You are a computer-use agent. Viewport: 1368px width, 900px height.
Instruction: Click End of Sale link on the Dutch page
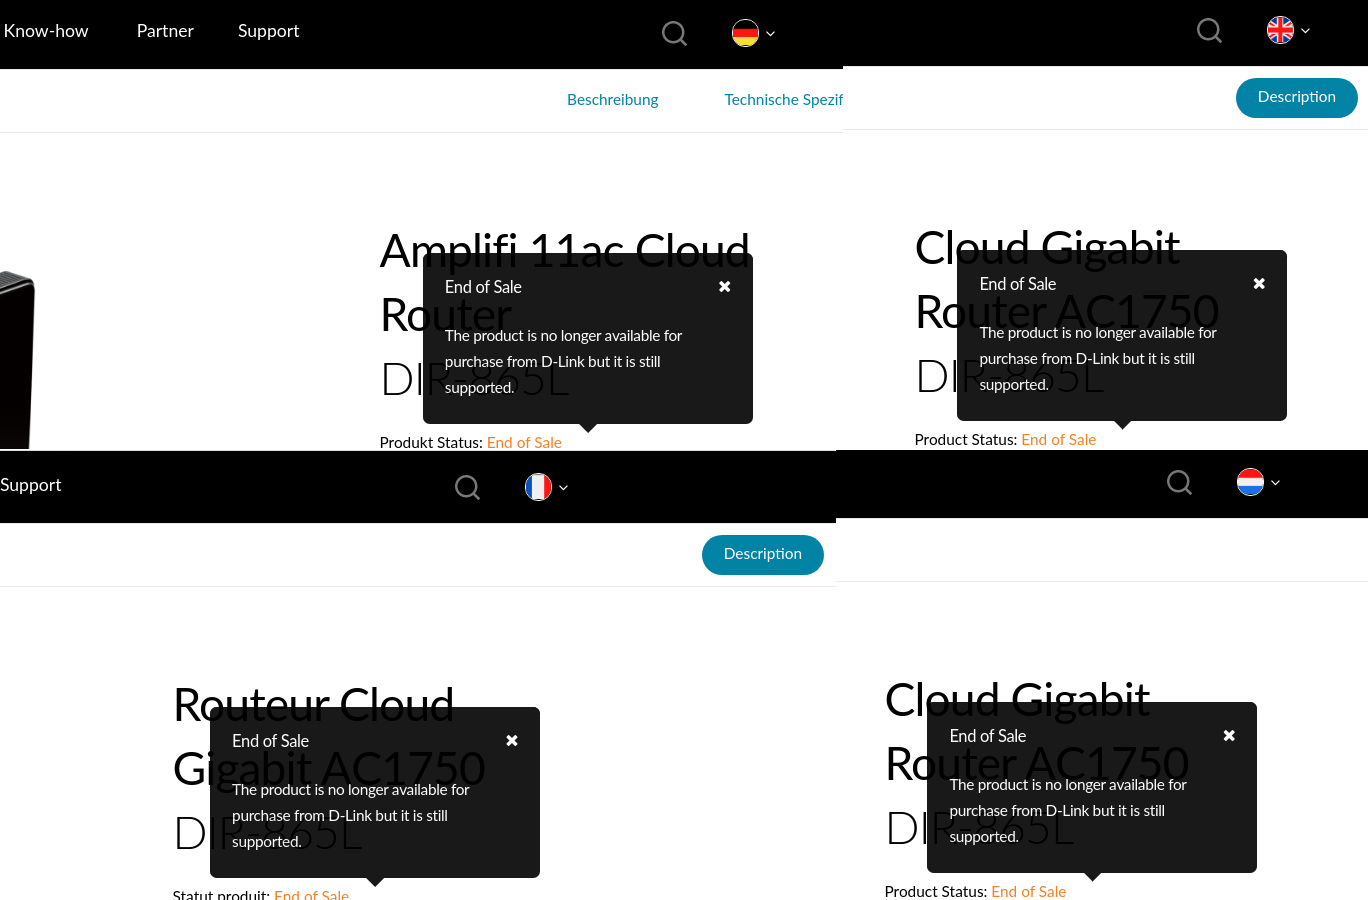(x=1029, y=892)
